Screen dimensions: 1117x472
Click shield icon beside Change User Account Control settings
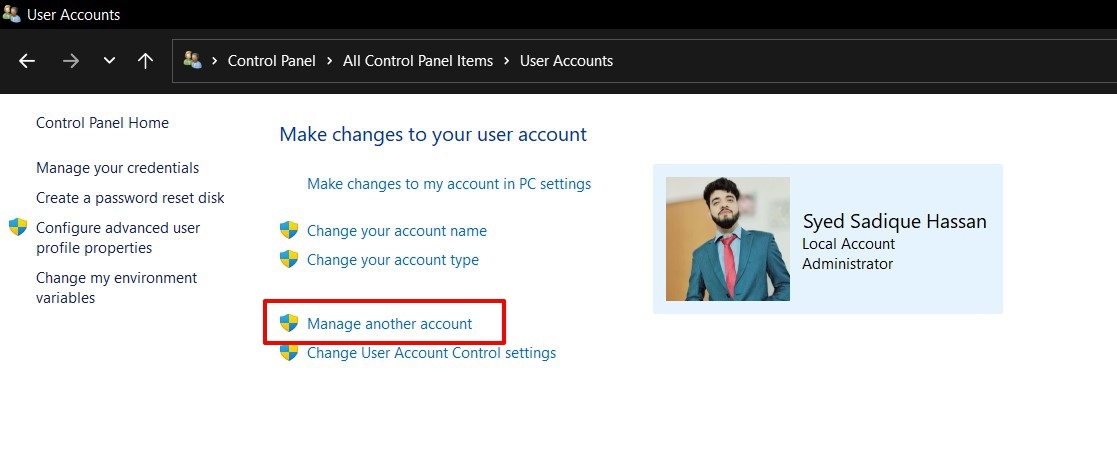[289, 352]
